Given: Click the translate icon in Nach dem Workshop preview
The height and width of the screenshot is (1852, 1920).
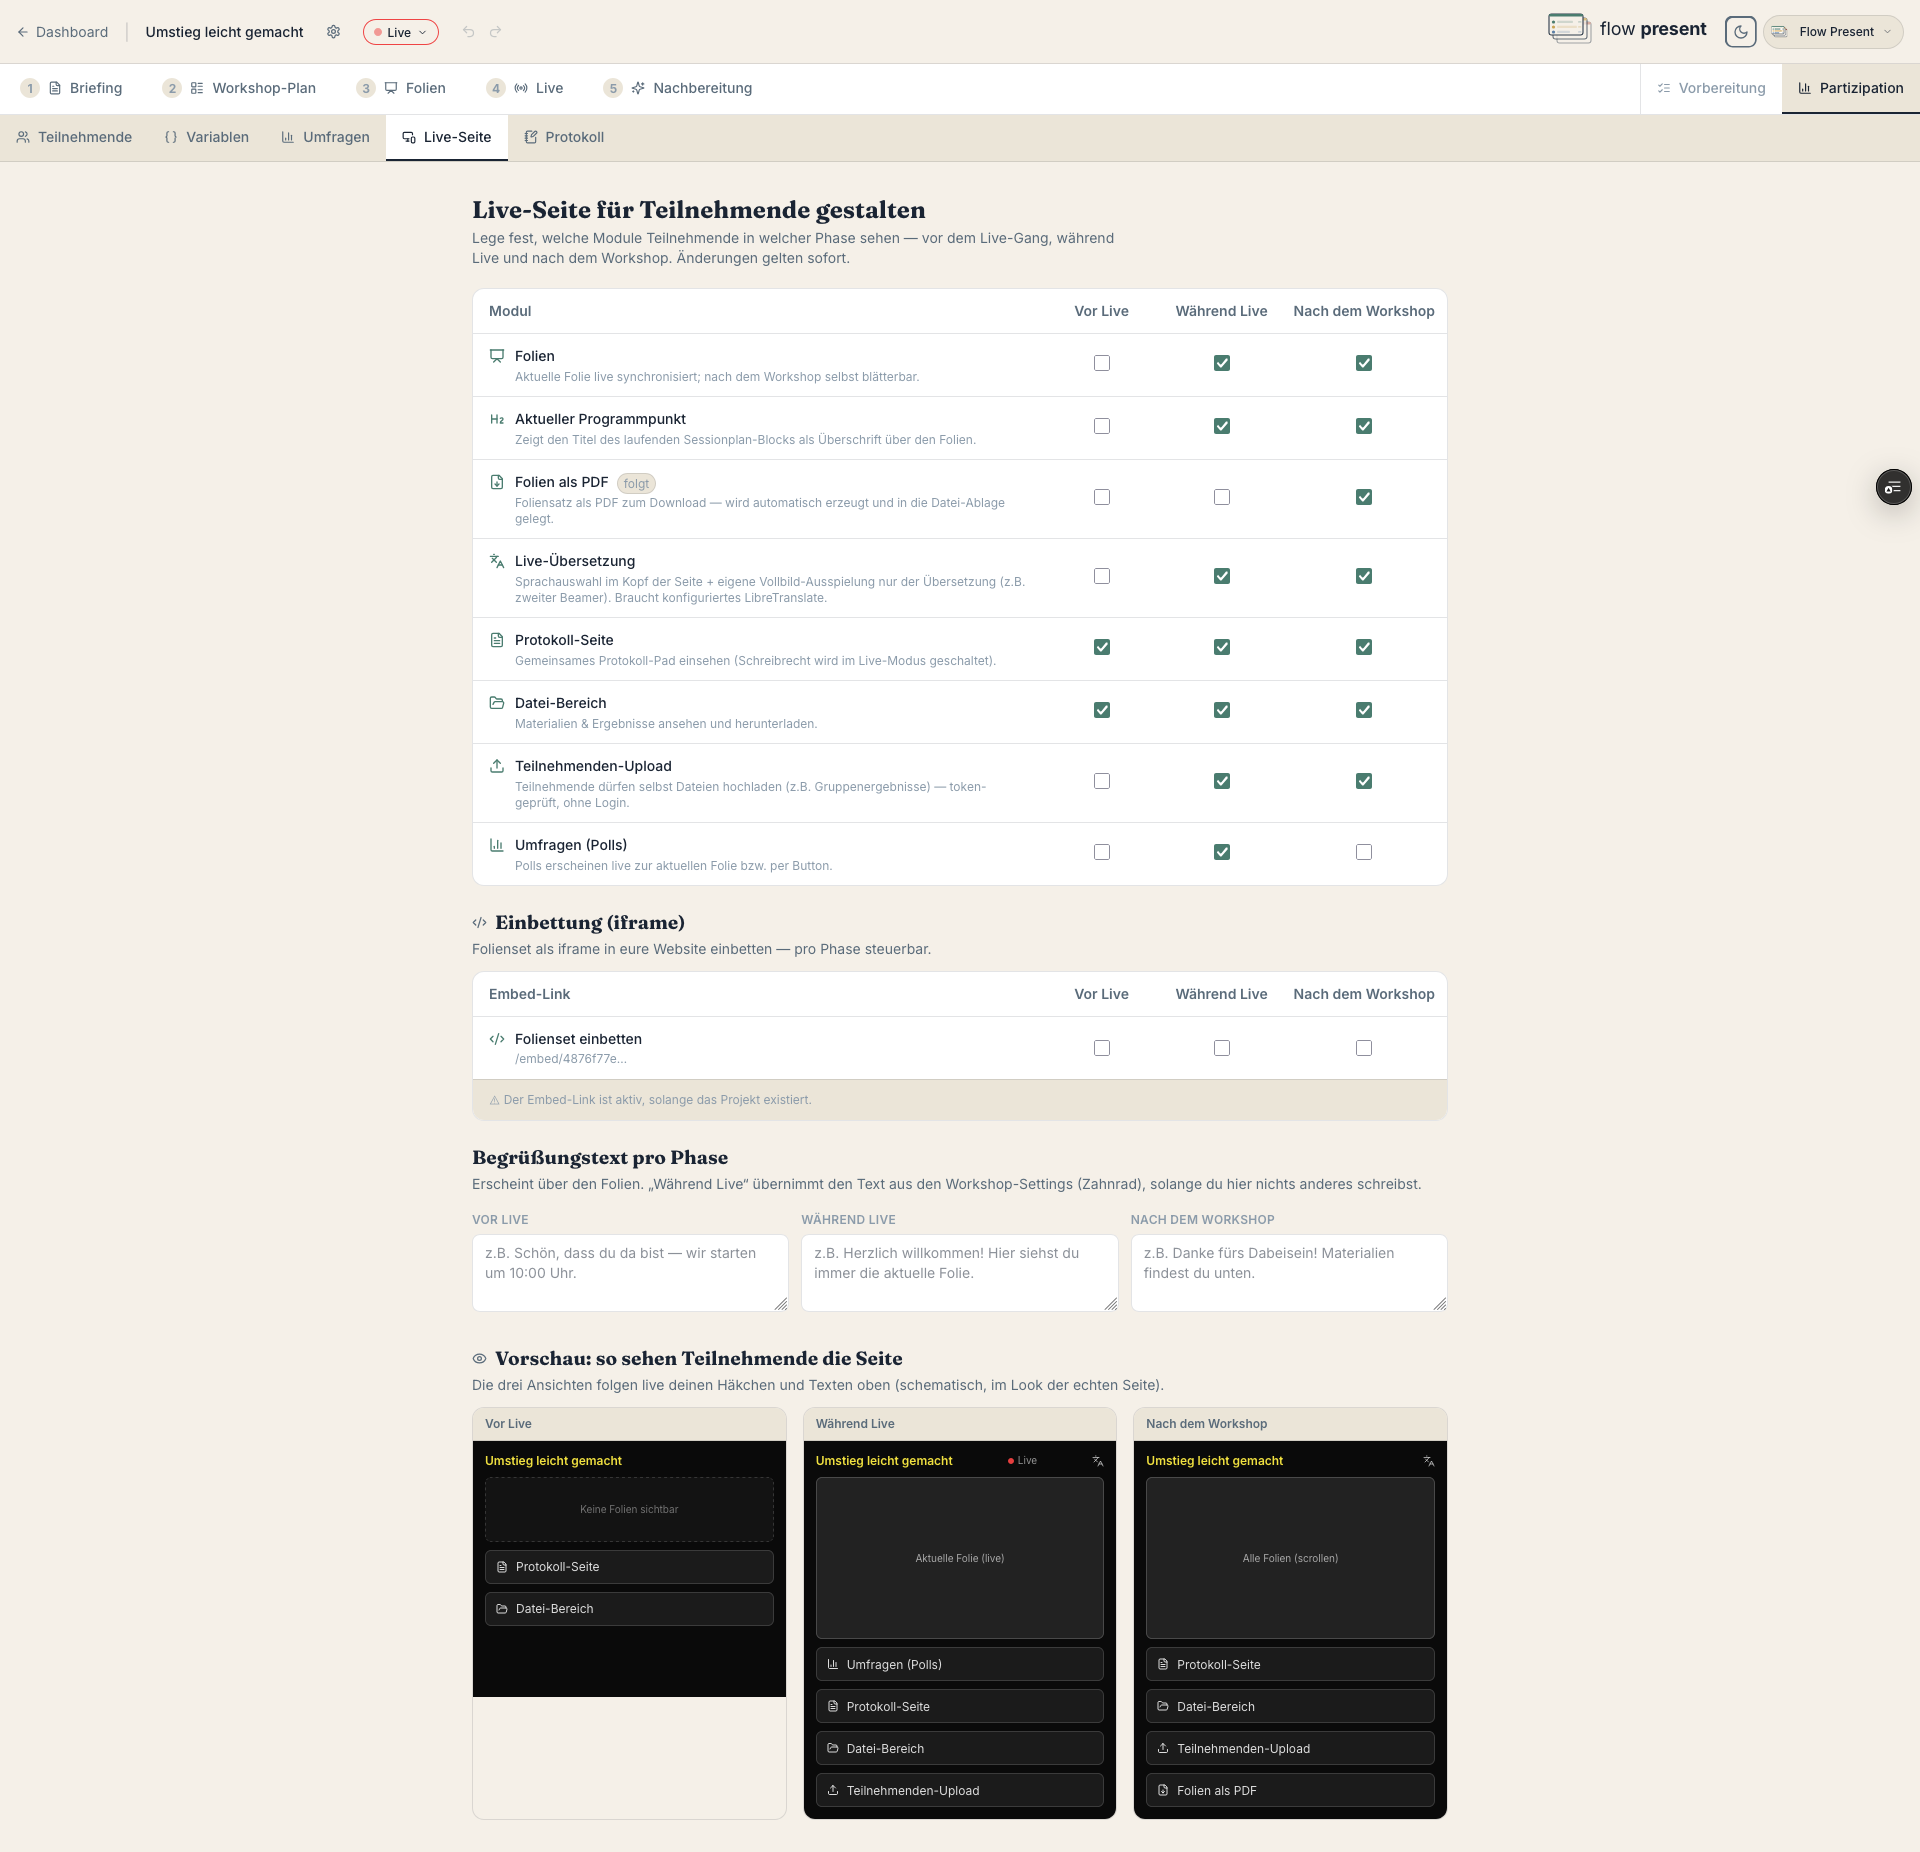Looking at the screenshot, I should 1429,1461.
